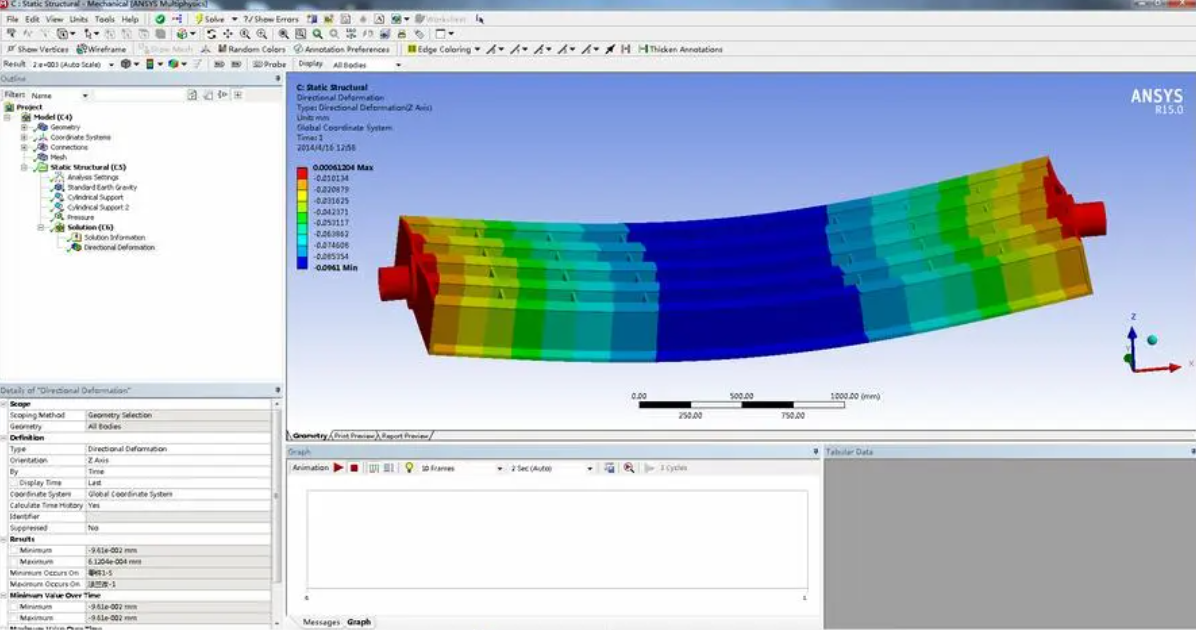1196x630 pixels.
Task: Stop the animation playback
Action: (354, 468)
